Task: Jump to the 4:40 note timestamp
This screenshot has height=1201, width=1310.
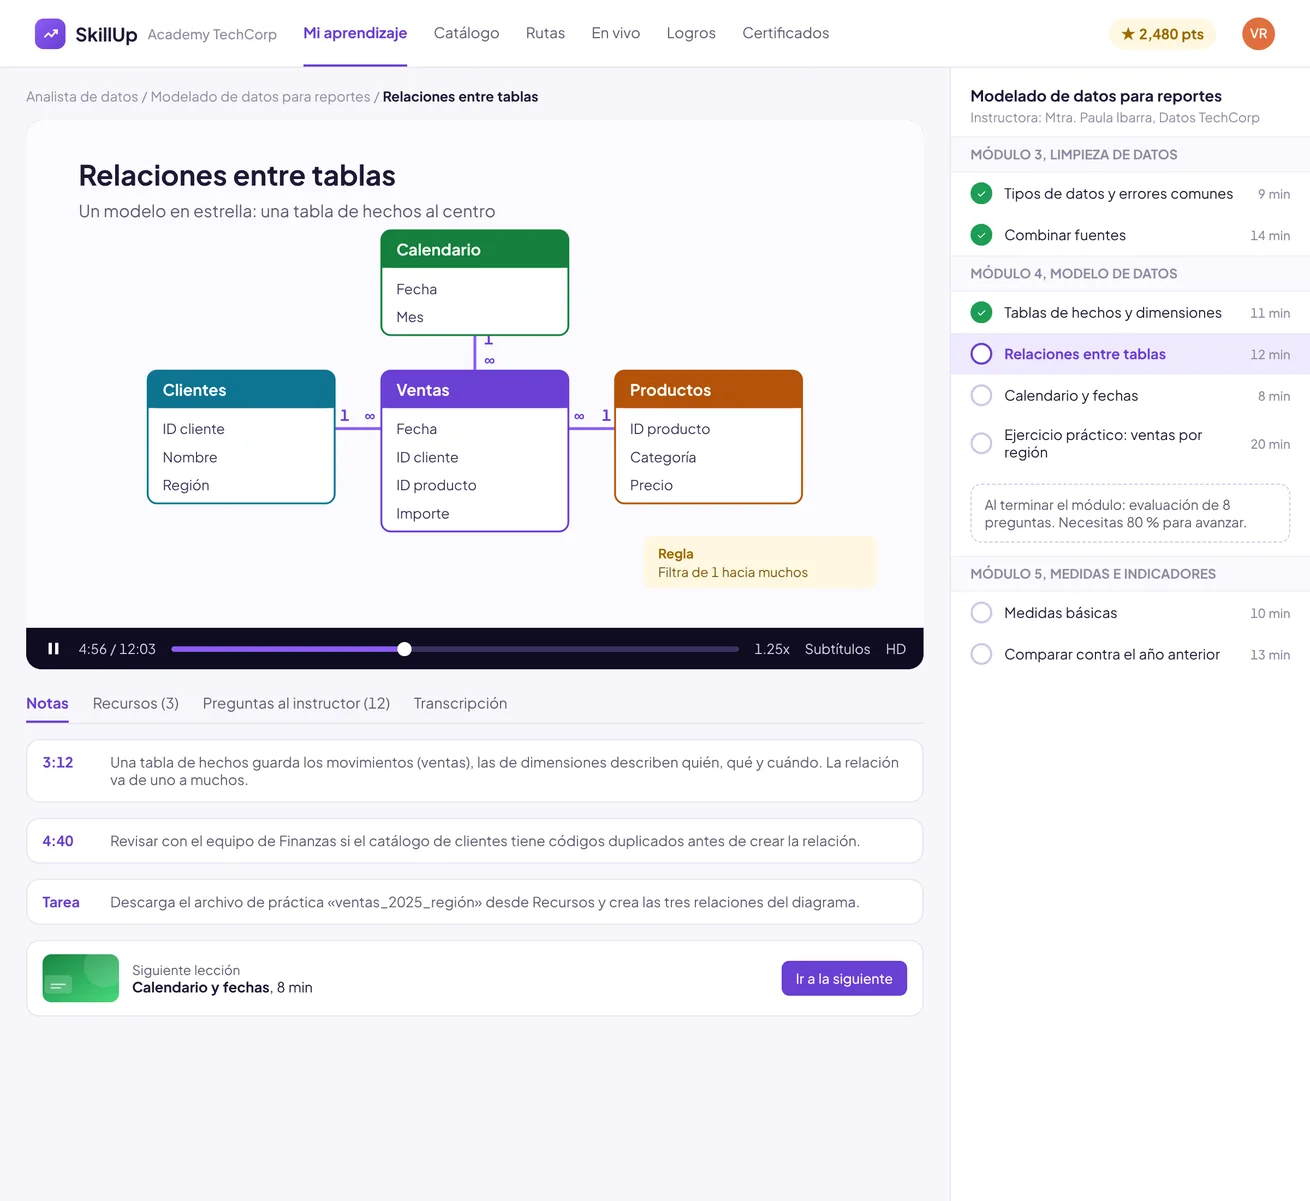Action: pyautogui.click(x=58, y=841)
